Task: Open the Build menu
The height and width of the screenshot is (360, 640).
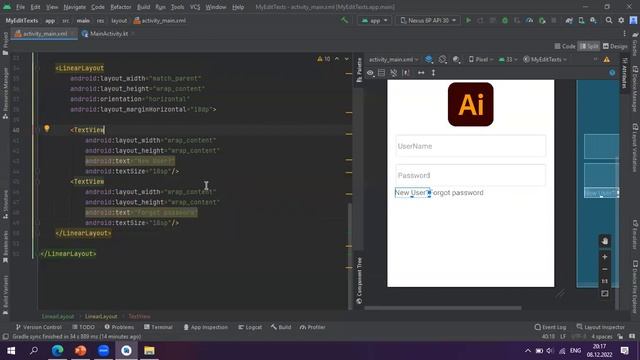Action: click(143, 7)
